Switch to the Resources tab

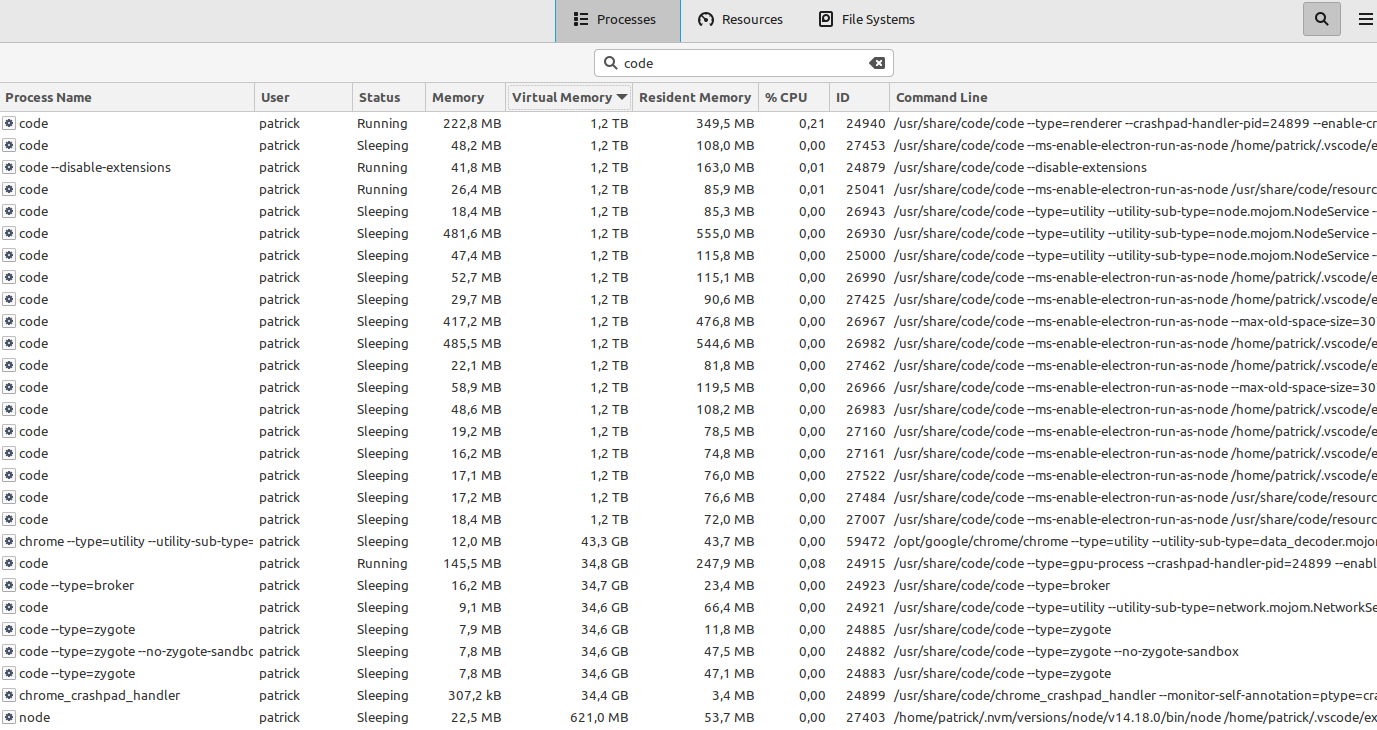pyautogui.click(x=740, y=18)
